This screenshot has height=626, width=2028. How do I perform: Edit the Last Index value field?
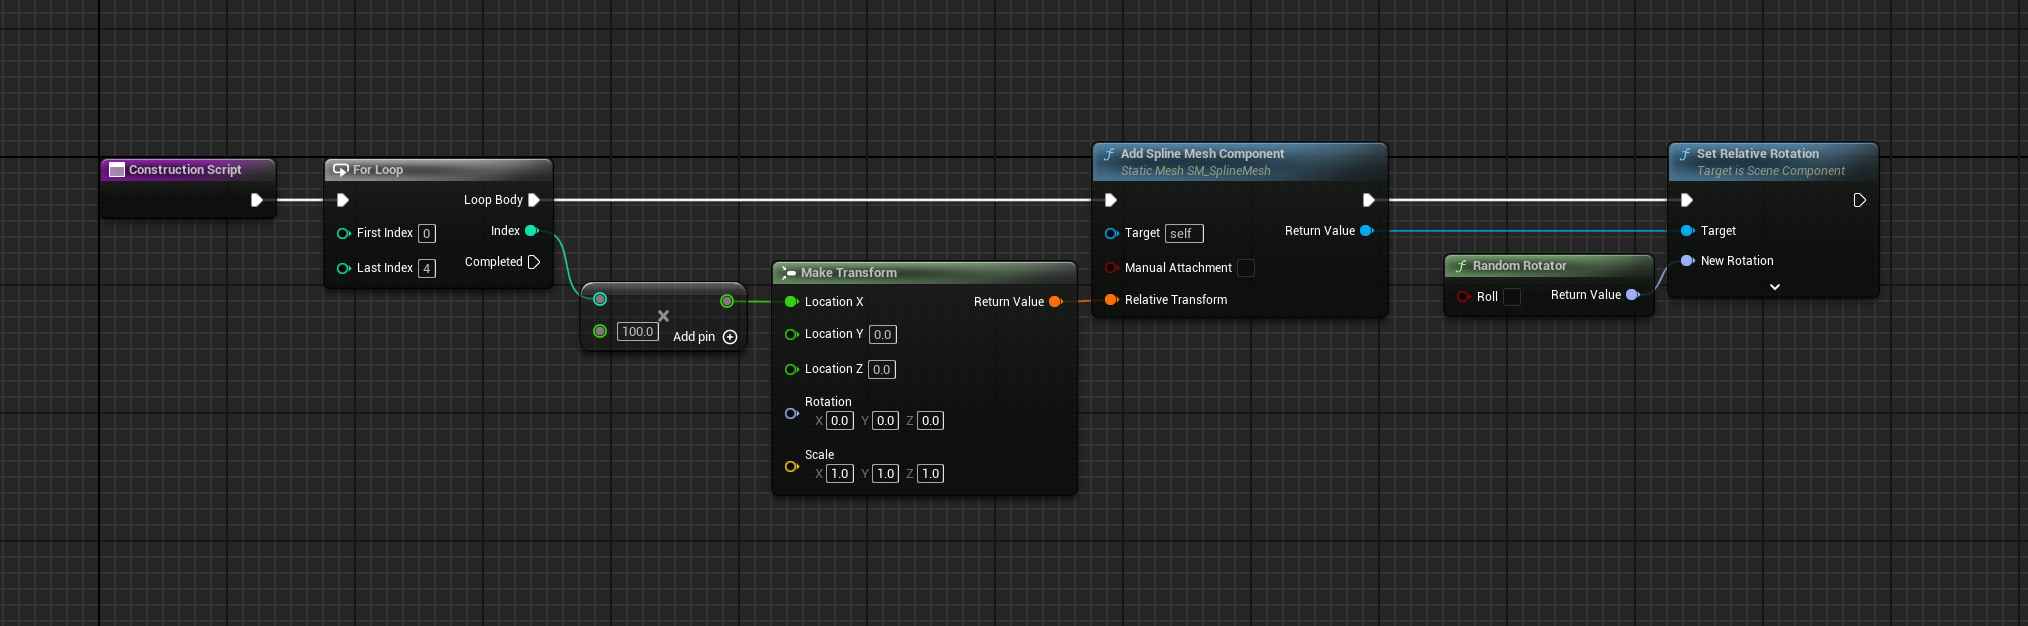pyautogui.click(x=427, y=268)
